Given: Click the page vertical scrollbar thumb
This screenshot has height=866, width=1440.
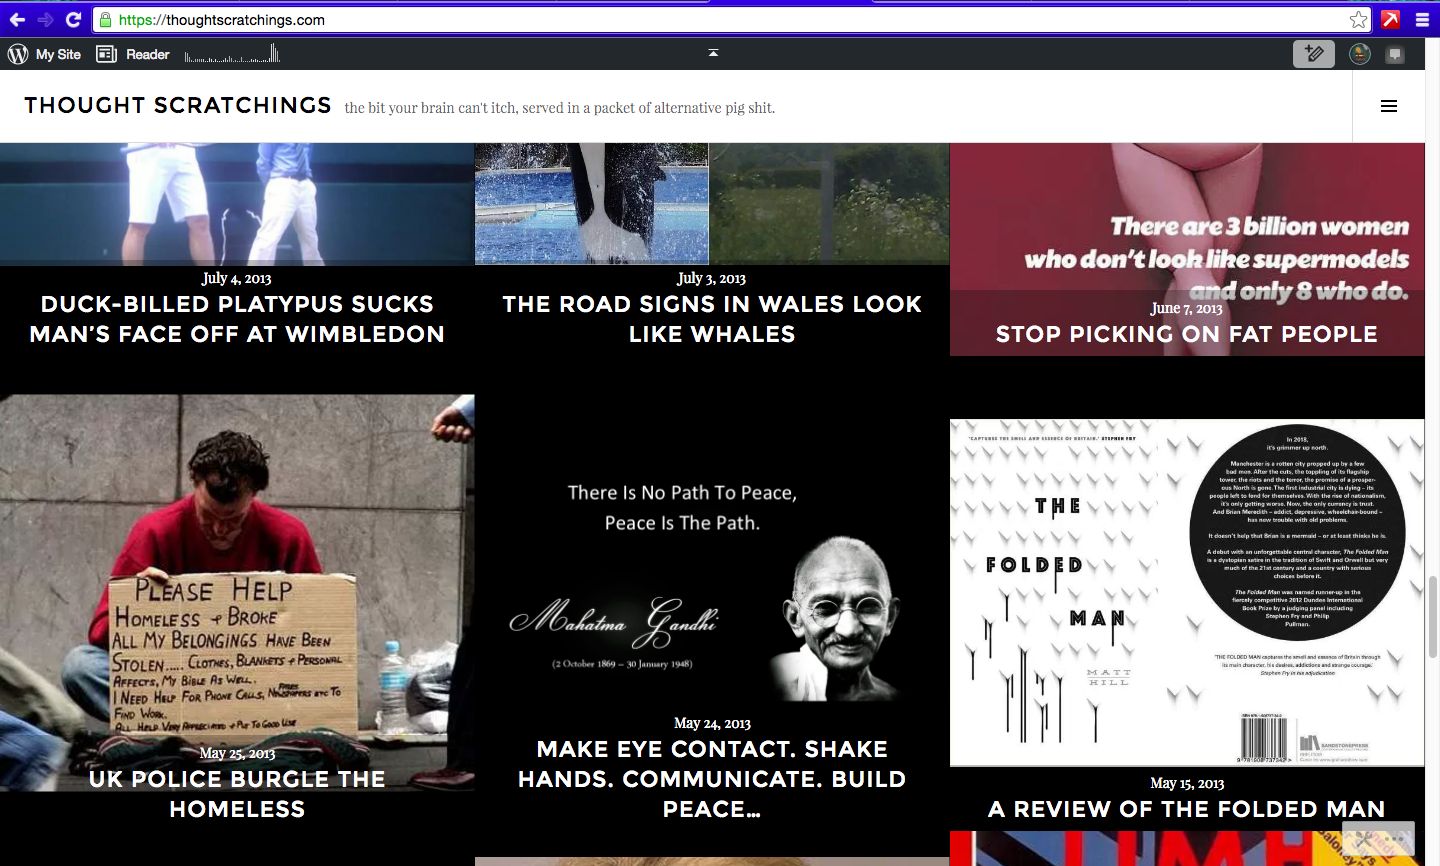Looking at the screenshot, I should pyautogui.click(x=1432, y=616).
